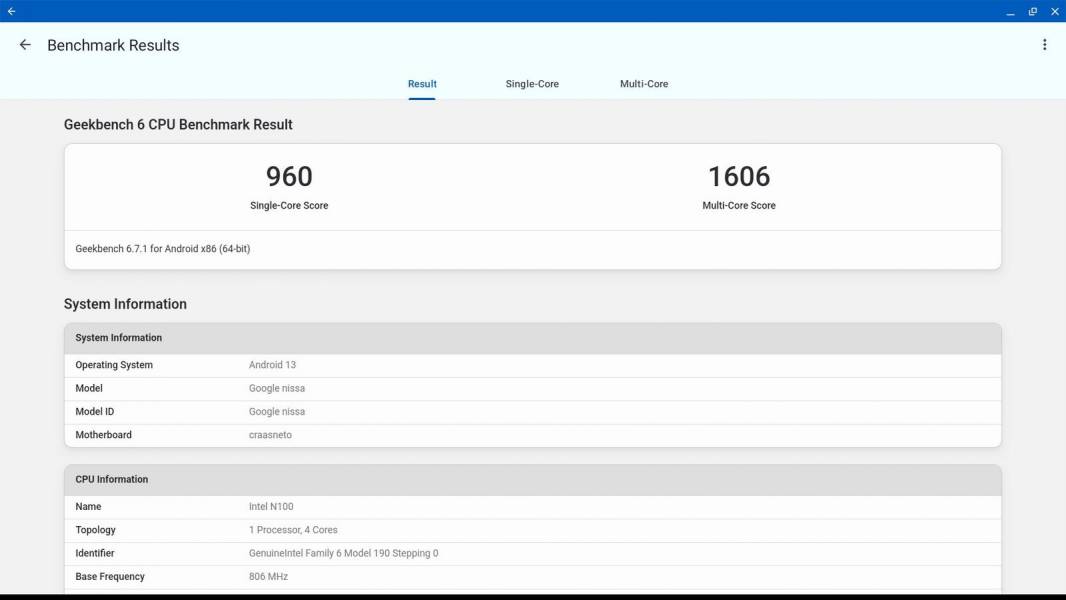Viewport: 1066px width, 600px height.
Task: Click the Model ID Google nissa row
Action: click(532, 412)
